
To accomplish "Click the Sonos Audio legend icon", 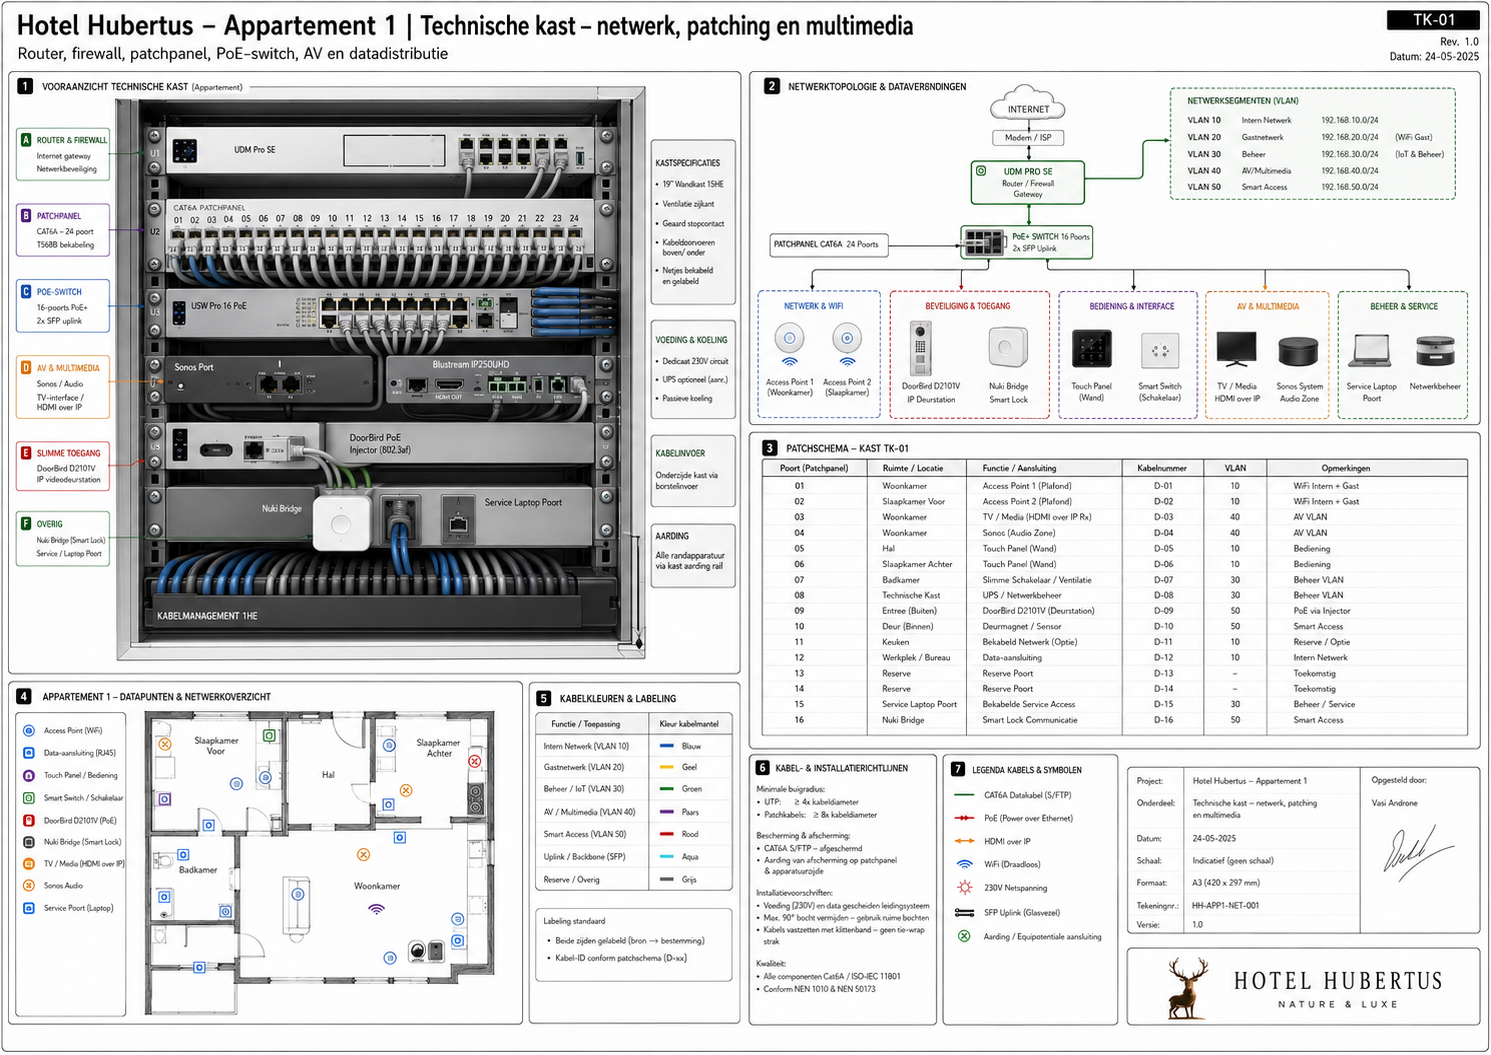I will coord(29,886).
